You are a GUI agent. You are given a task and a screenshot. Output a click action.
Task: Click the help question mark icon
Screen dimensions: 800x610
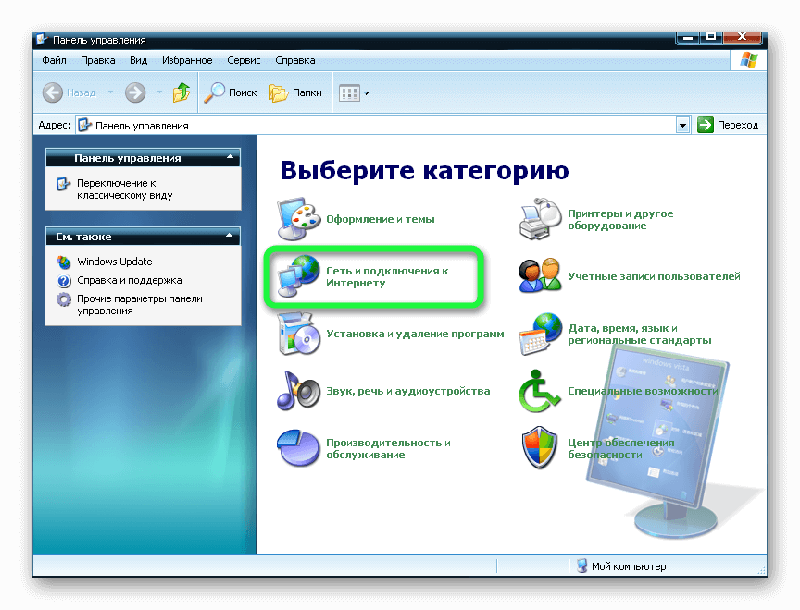click(64, 281)
